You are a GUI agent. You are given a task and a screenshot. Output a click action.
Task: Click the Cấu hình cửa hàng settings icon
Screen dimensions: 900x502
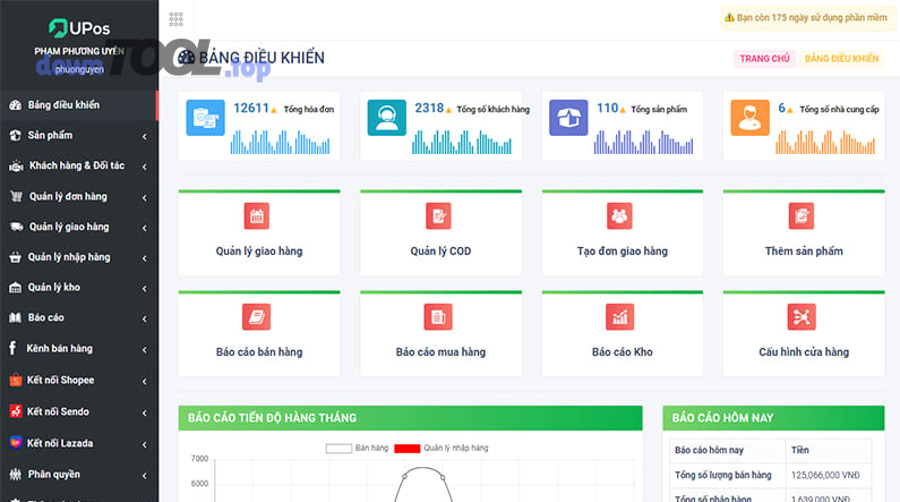tap(801, 317)
